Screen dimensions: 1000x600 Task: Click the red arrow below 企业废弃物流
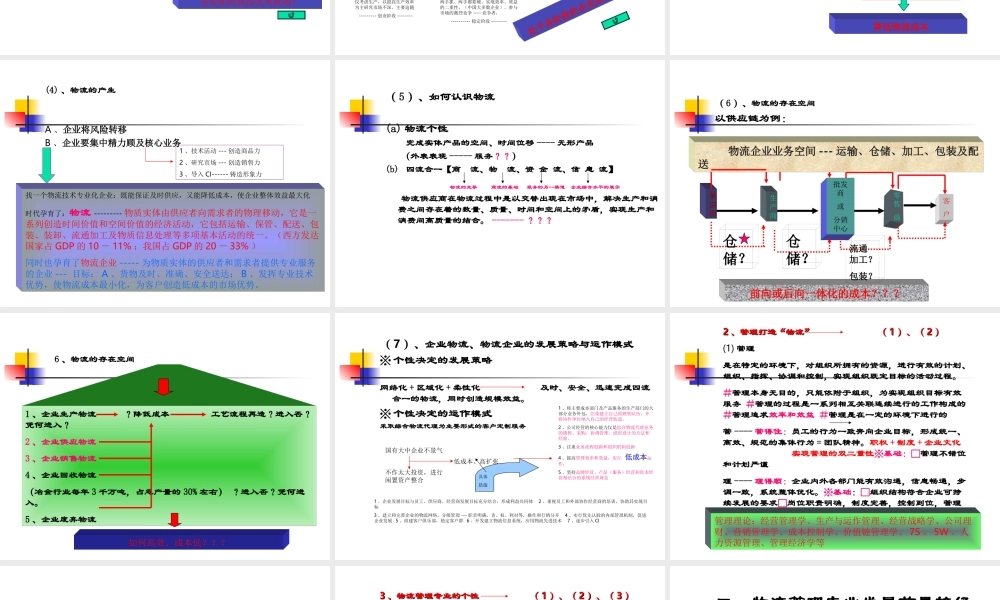click(174, 520)
